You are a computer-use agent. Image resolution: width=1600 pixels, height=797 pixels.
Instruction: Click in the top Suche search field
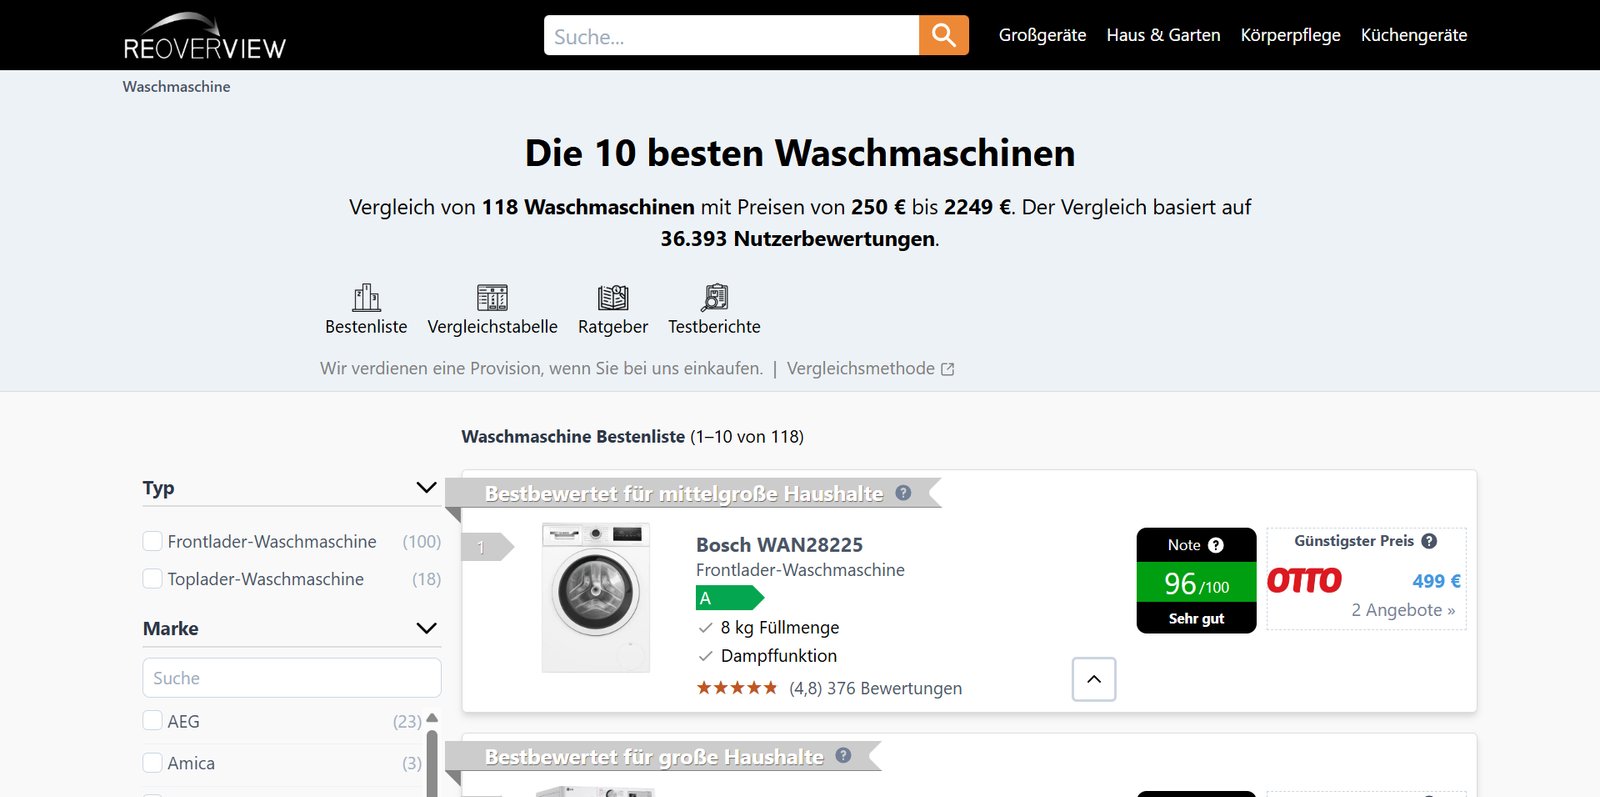click(731, 35)
